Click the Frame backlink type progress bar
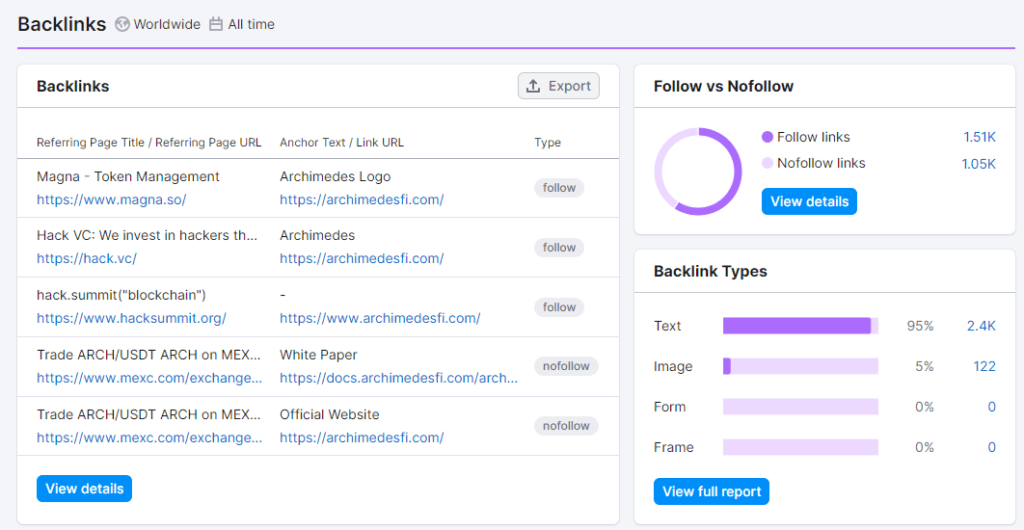Image resolution: width=1024 pixels, height=530 pixels. 801,448
